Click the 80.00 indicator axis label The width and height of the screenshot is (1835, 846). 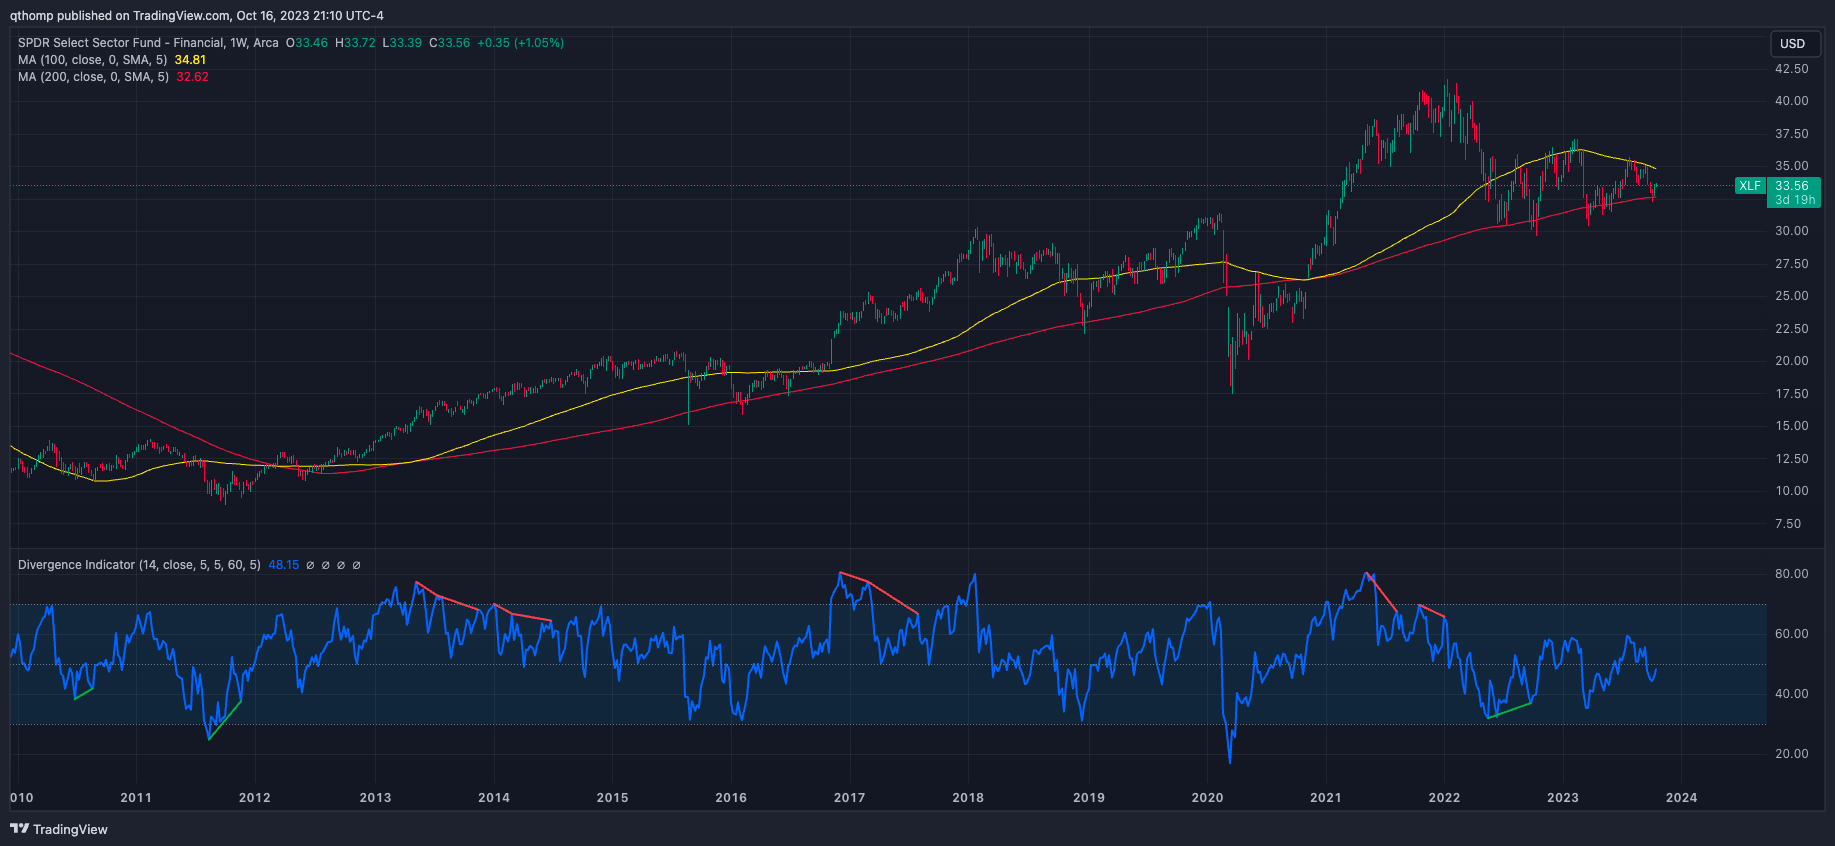1791,574
